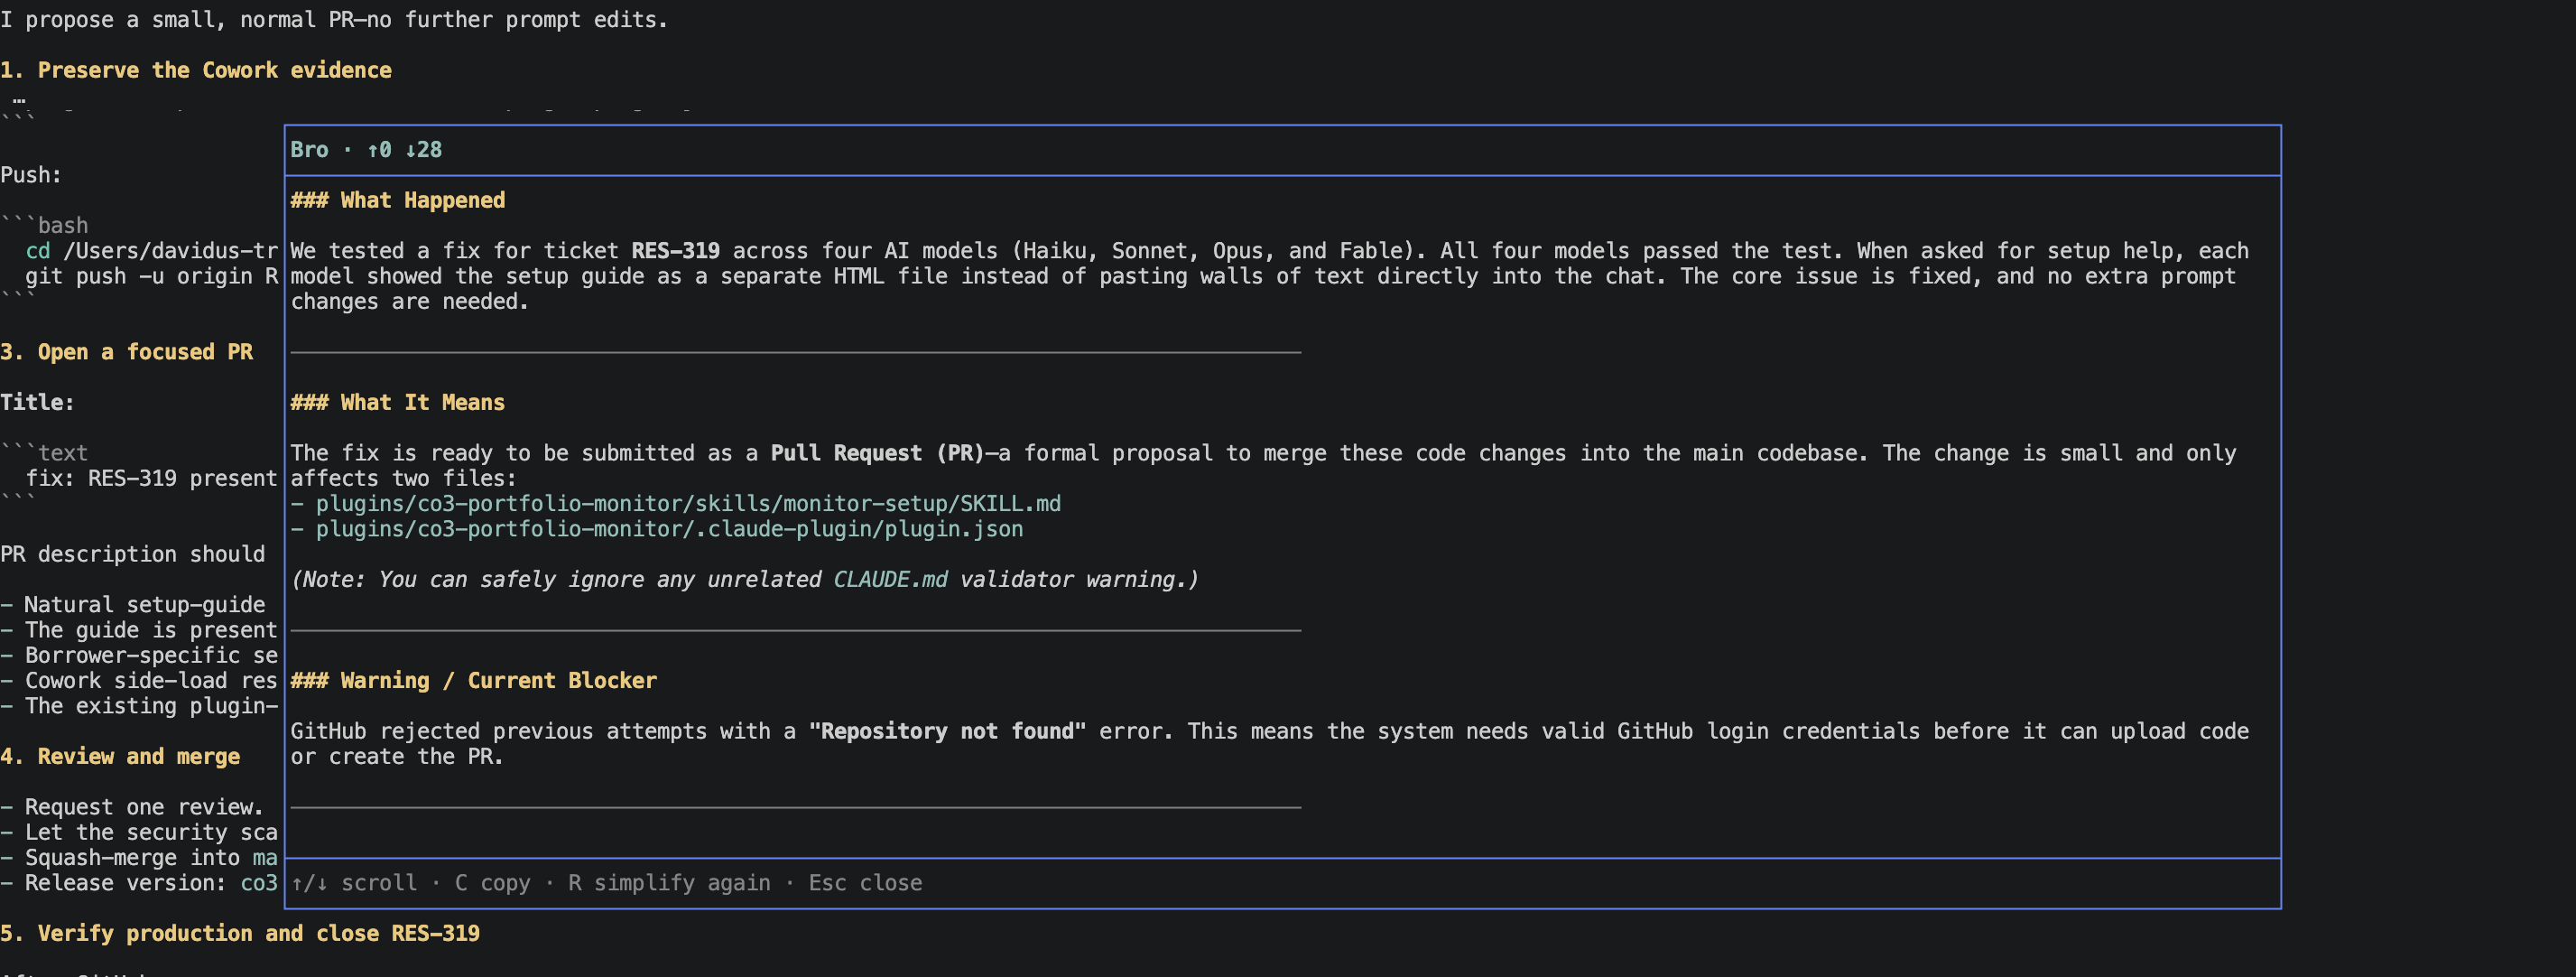
Task: Click the "Bro · ↑0 ↓28" popup title
Action: (x=366, y=150)
